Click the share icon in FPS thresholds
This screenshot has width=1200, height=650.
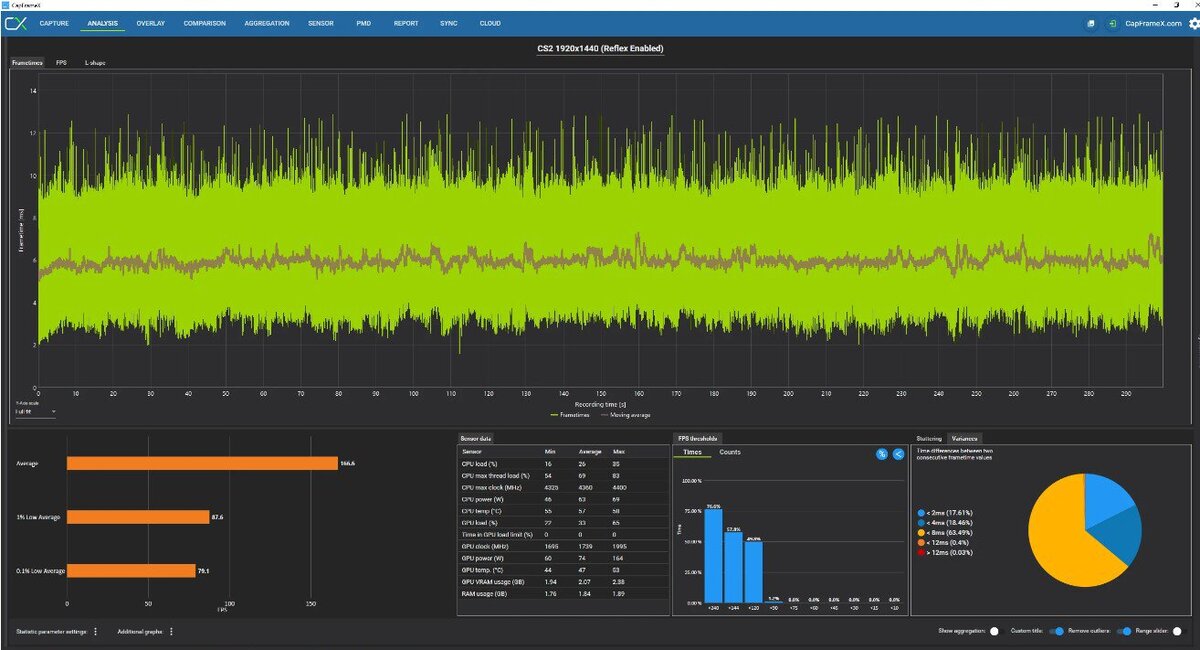tap(898, 454)
